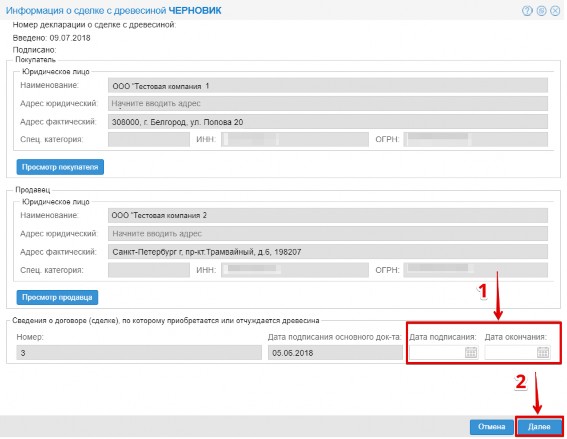Image resolution: width=567 pixels, height=439 pixels.
Task: Focus the Дата окончания date input
Action: coord(511,352)
